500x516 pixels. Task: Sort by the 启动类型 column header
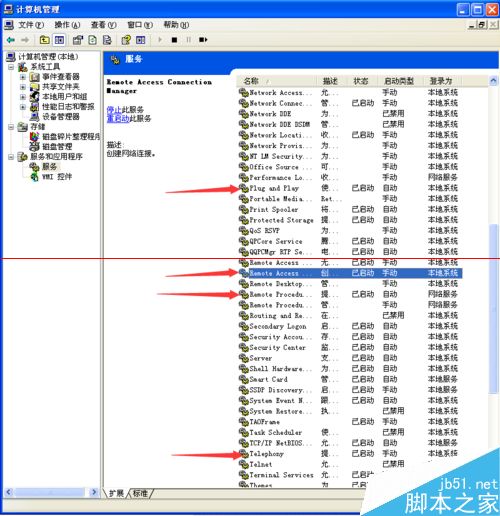click(399, 81)
